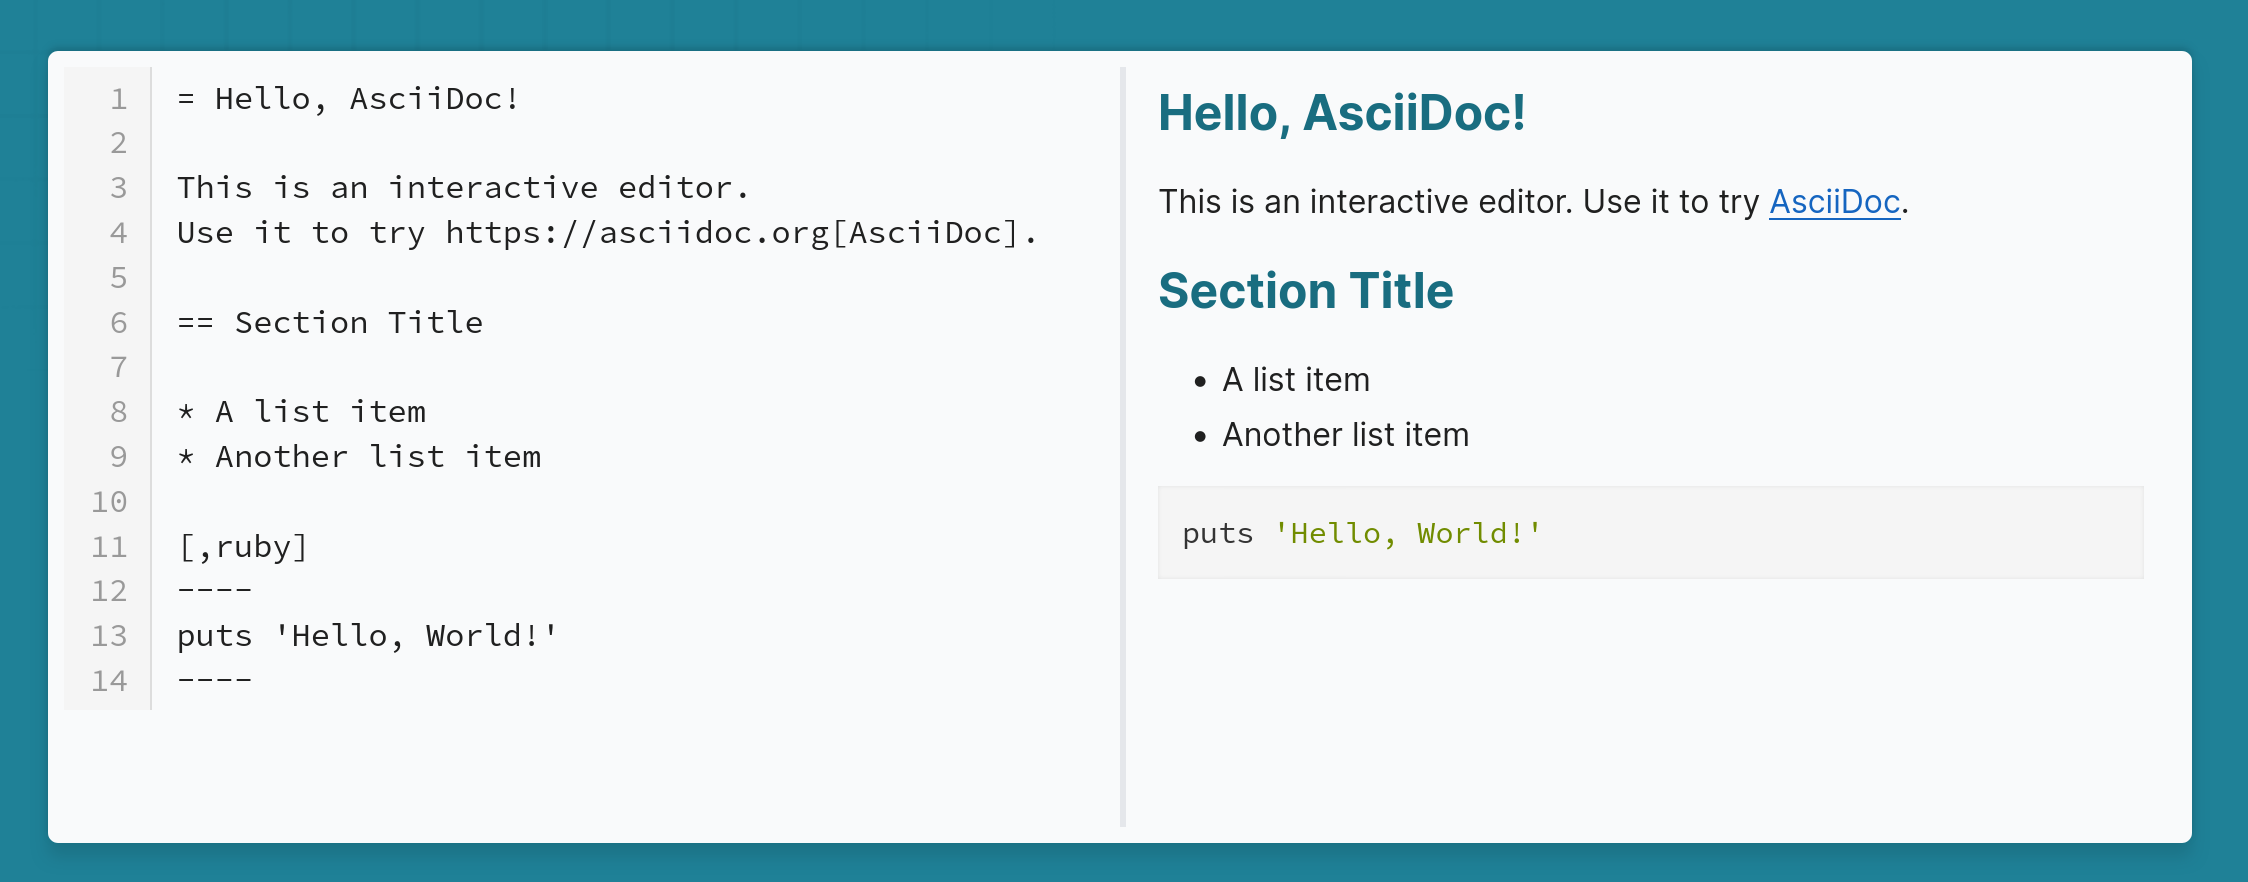The width and height of the screenshot is (2248, 882).
Task: Click line number 5 in the gutter
Action: (x=119, y=278)
